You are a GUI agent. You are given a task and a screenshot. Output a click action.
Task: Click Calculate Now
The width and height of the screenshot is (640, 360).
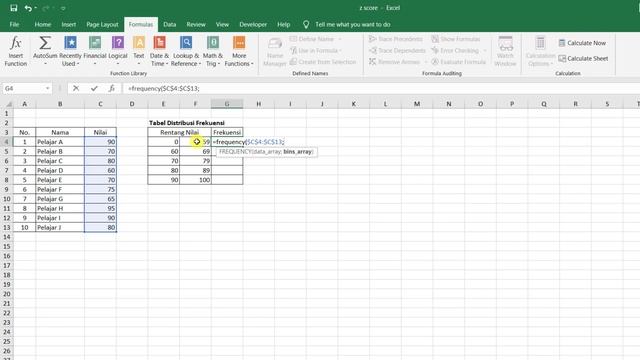582,43
